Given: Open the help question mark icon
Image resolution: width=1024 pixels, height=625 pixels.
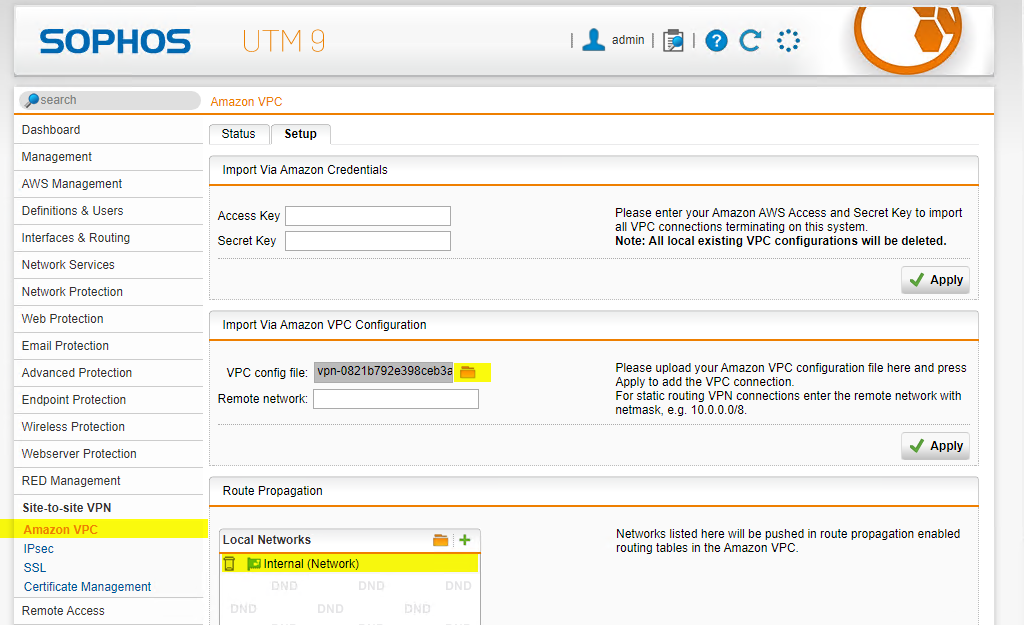Looking at the screenshot, I should click(716, 41).
